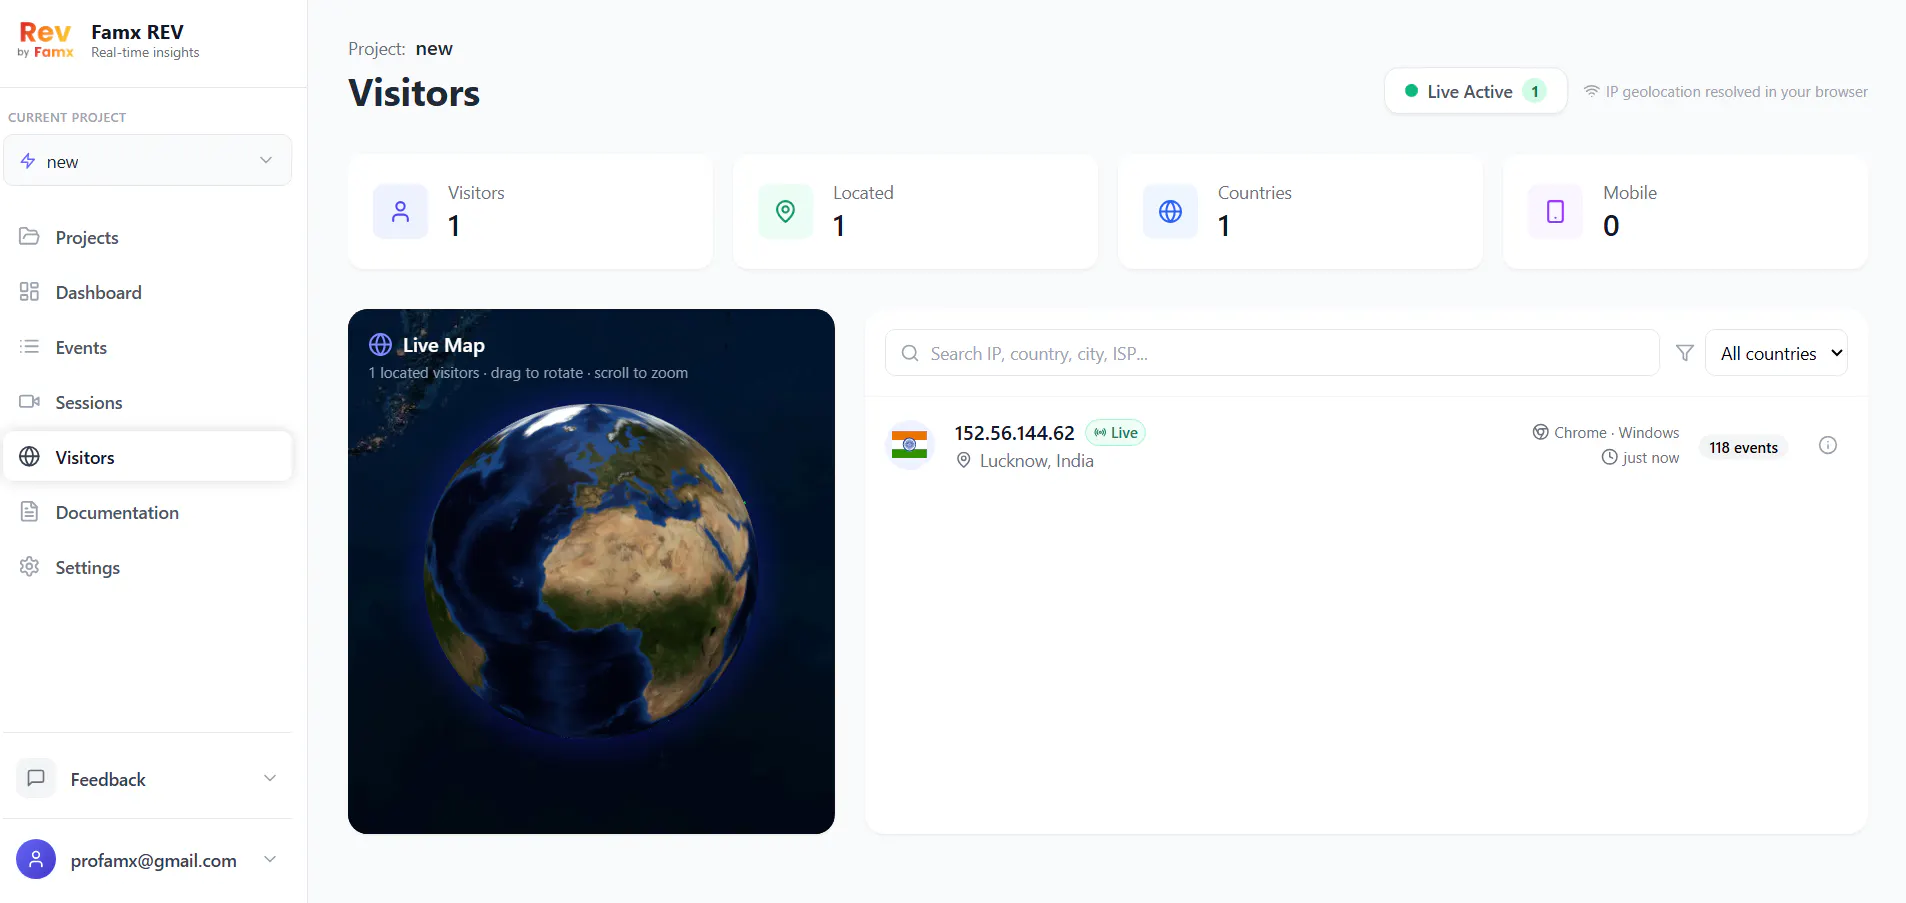Click the lightning bolt icon in project selector
The height and width of the screenshot is (903, 1906).
click(28, 161)
